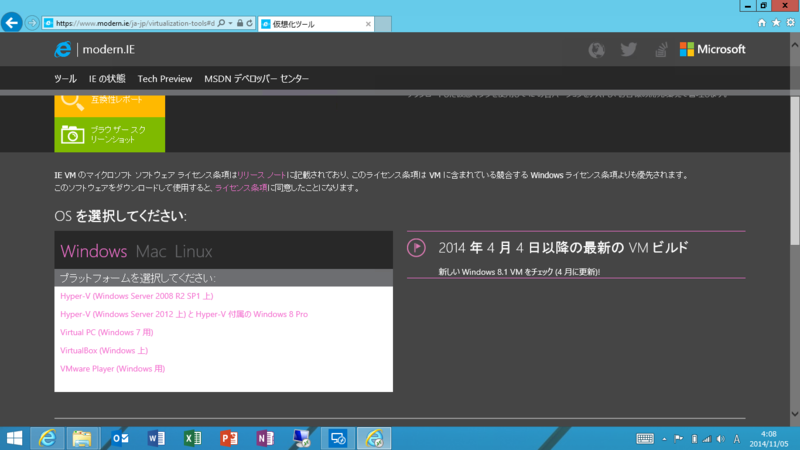Close the 仮想化ツール tab
800x450 pixels.
tap(368, 24)
